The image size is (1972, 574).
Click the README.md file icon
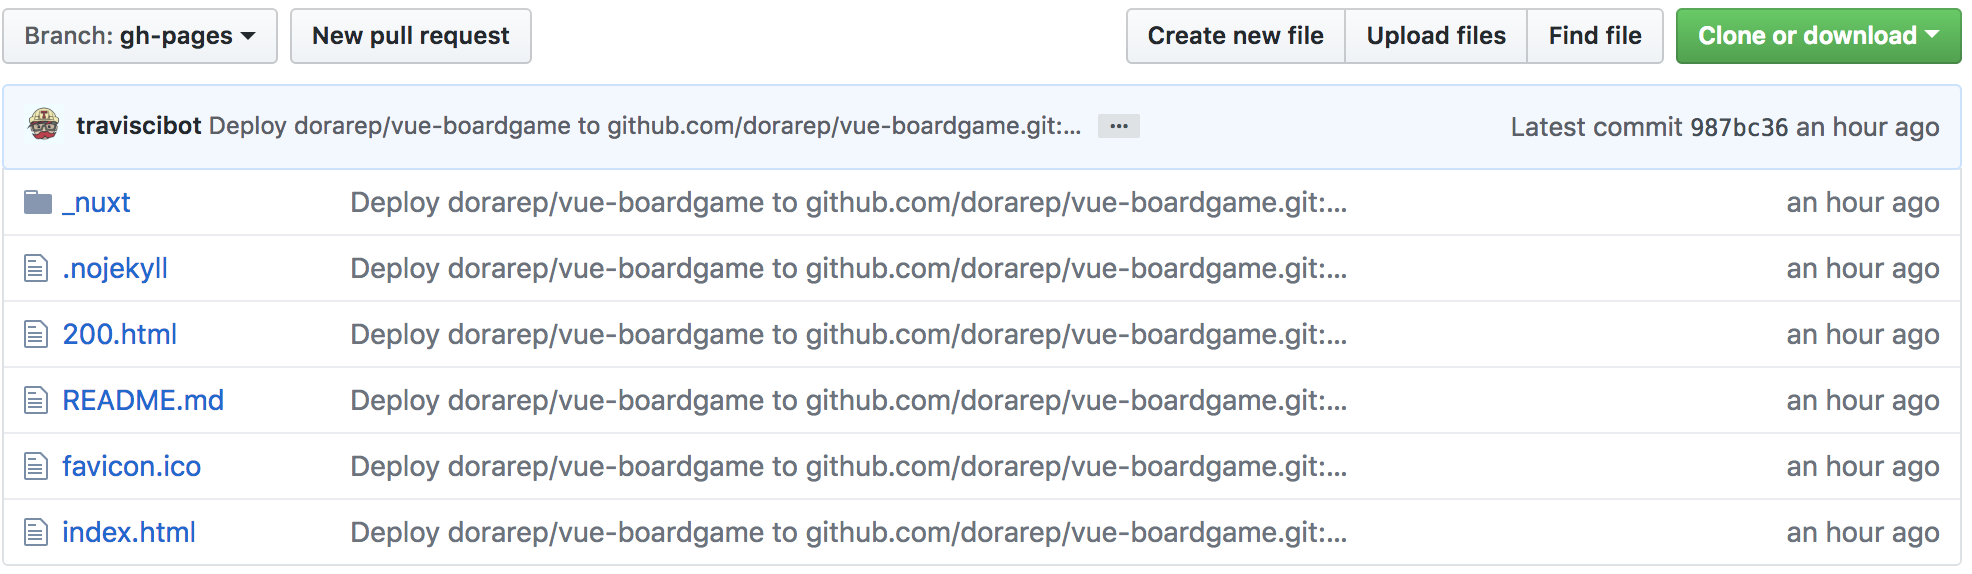tap(36, 400)
